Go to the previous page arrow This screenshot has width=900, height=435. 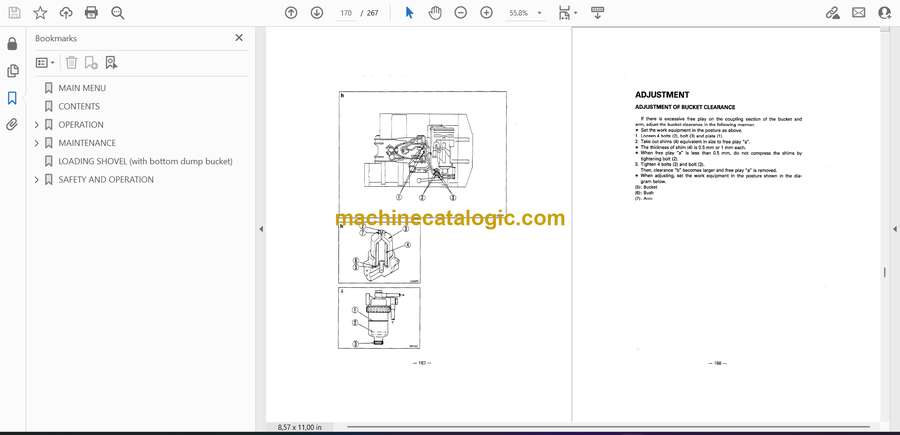coord(291,13)
